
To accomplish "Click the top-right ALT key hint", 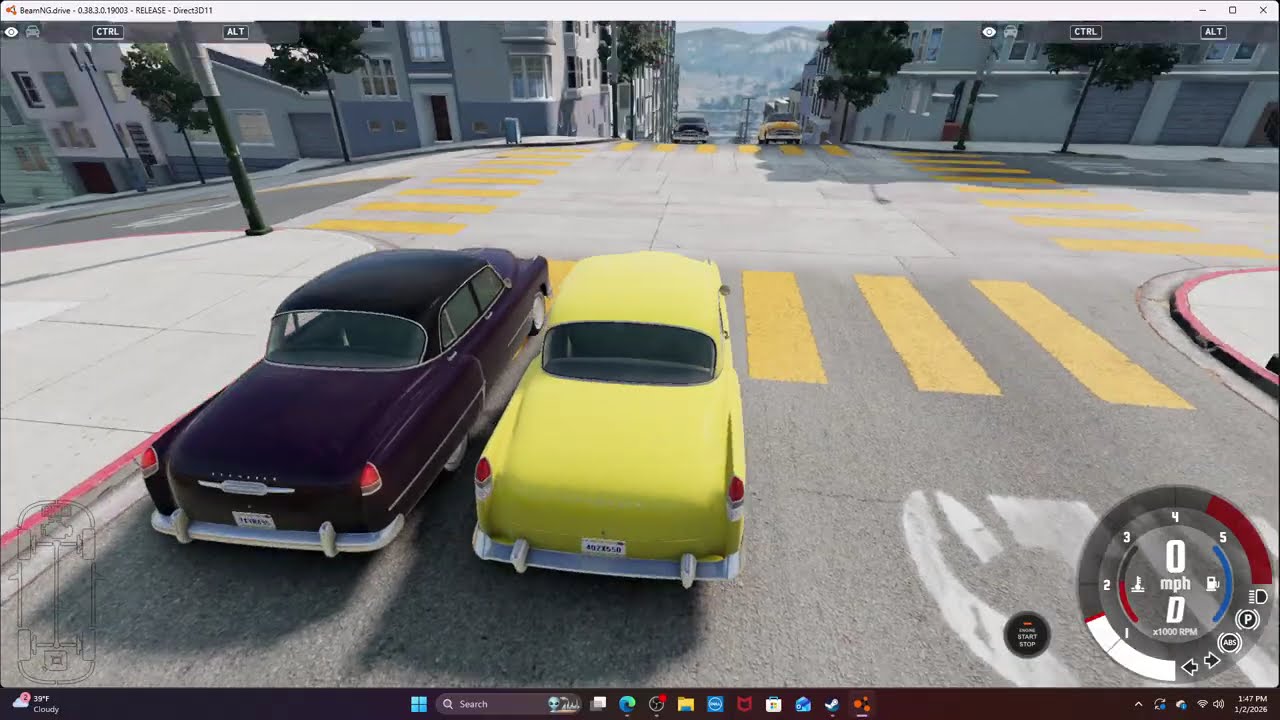I will 1214,32.
